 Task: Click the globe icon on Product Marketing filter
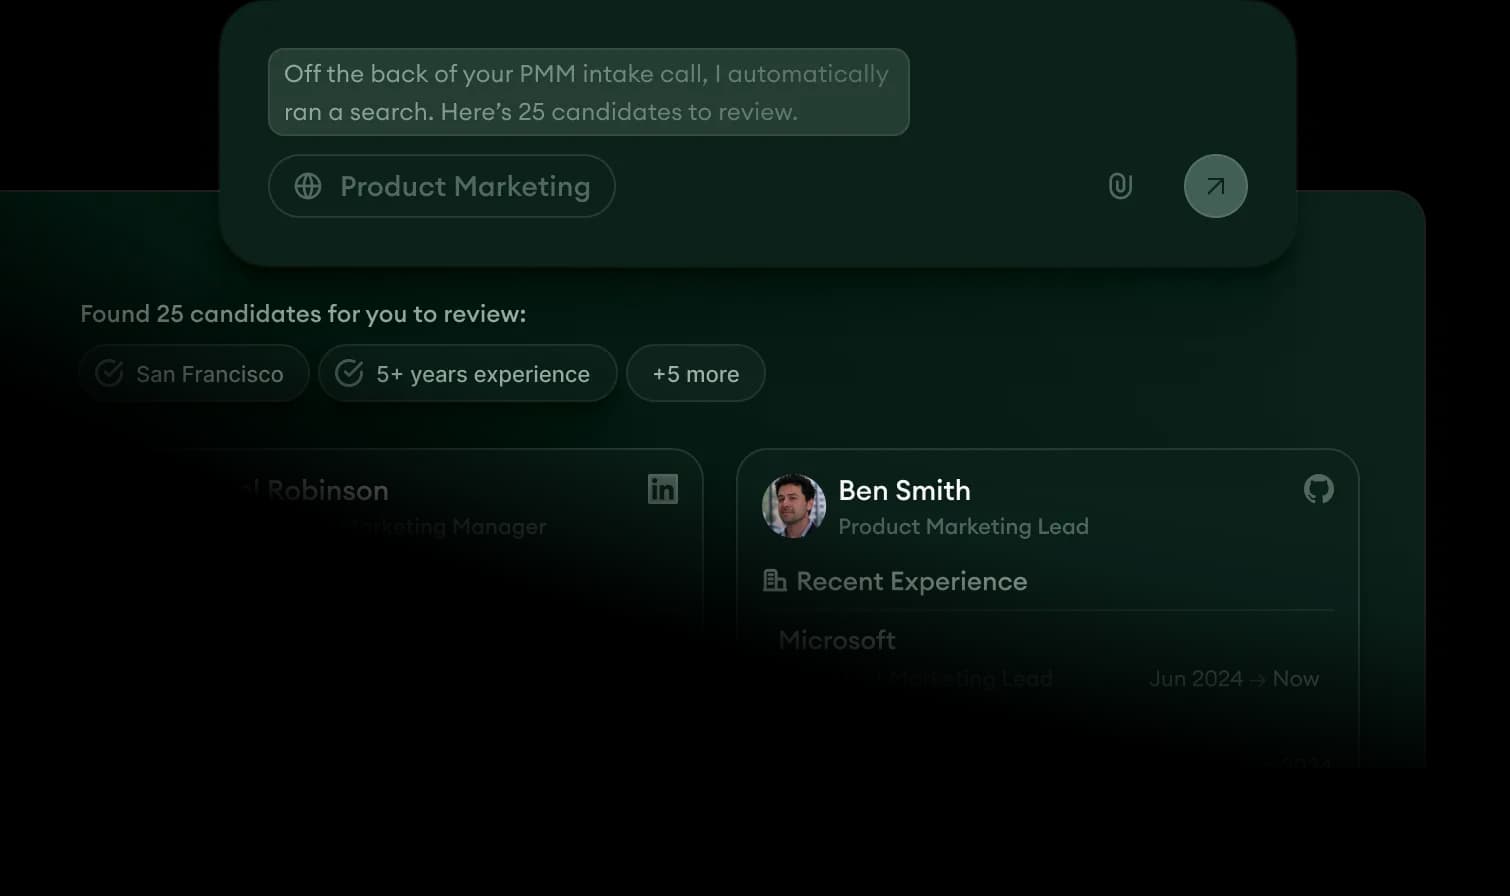(307, 186)
